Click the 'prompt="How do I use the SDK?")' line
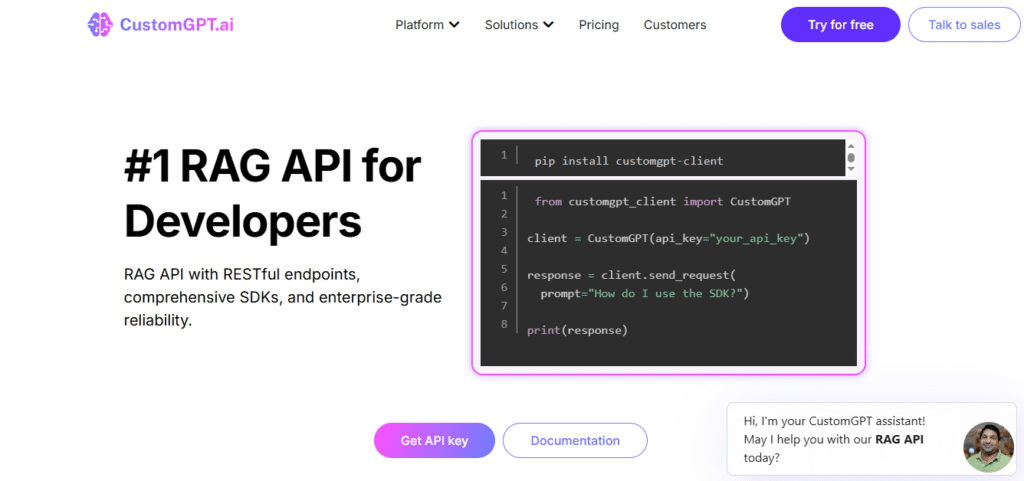 644,294
